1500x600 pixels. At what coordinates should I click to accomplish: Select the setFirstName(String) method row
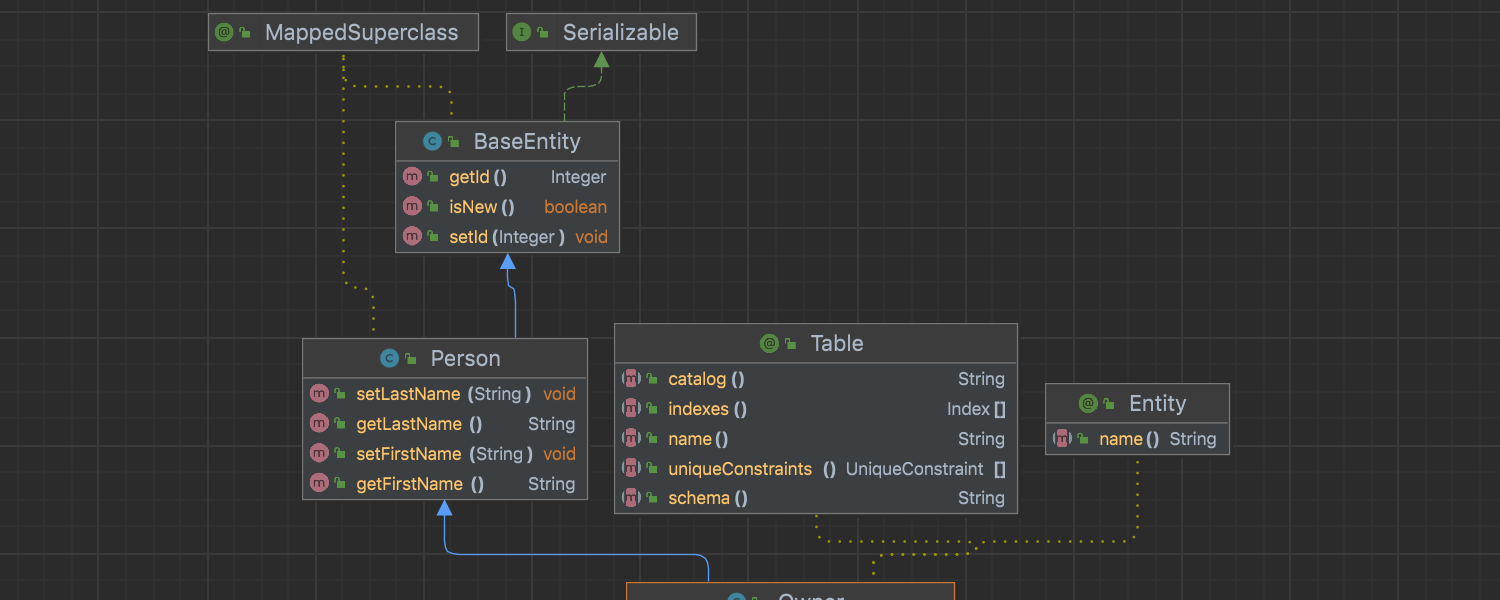(440, 454)
